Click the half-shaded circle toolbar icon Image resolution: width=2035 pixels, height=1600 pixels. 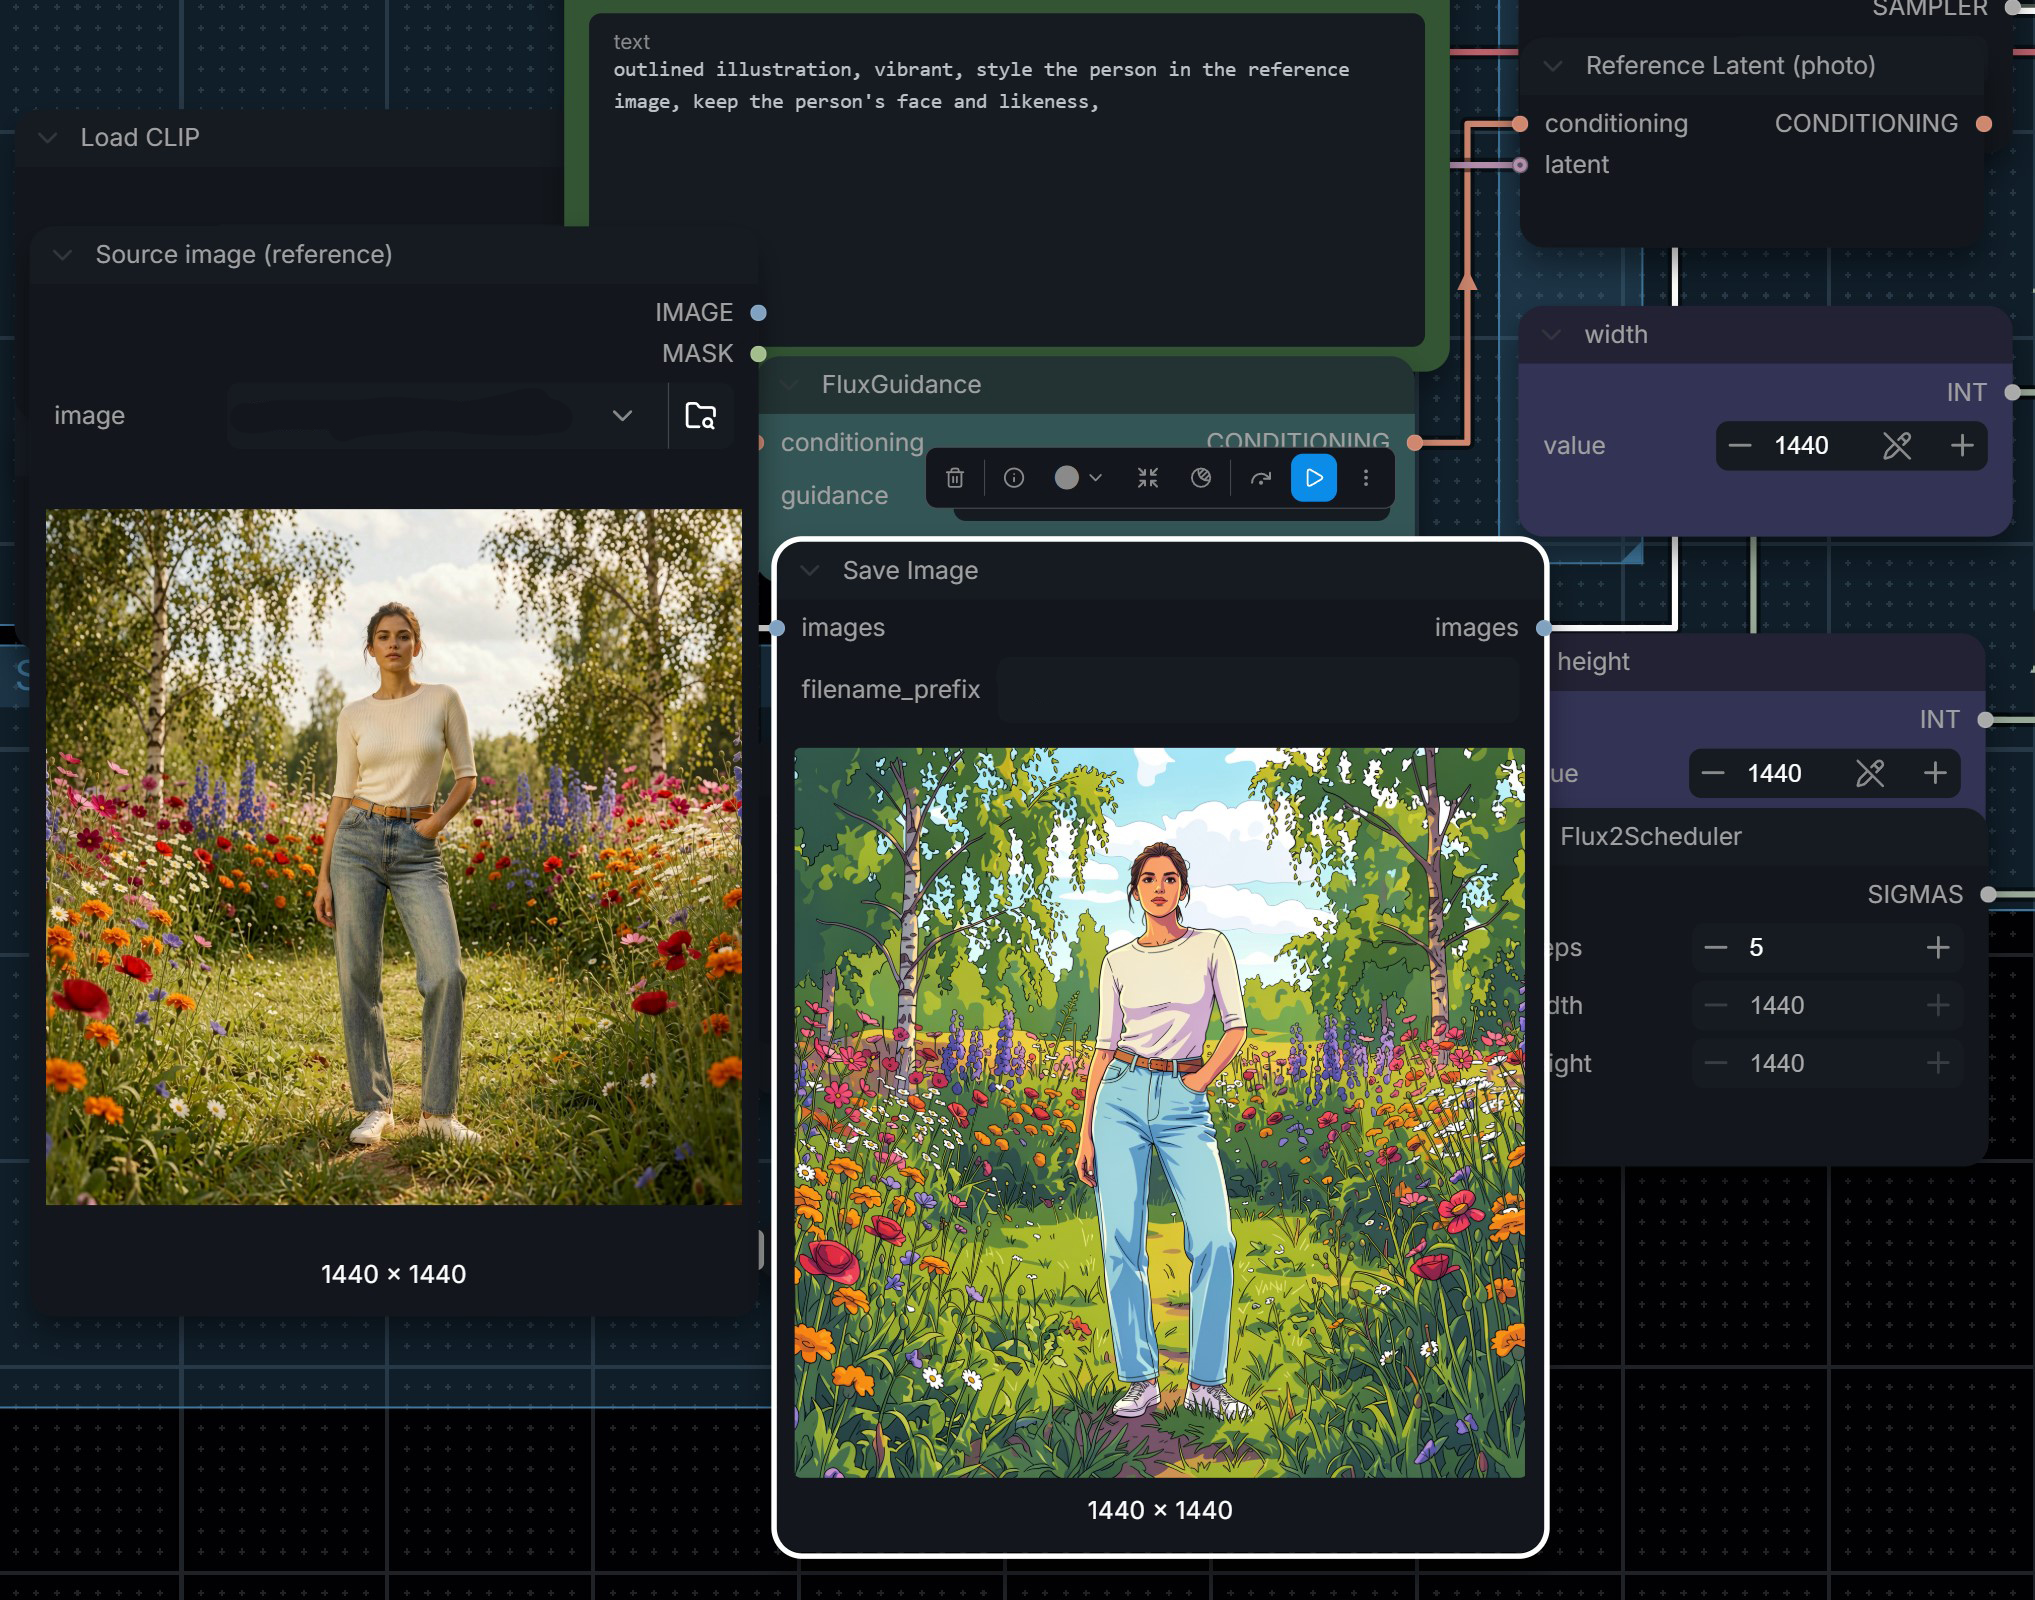click(x=1201, y=478)
